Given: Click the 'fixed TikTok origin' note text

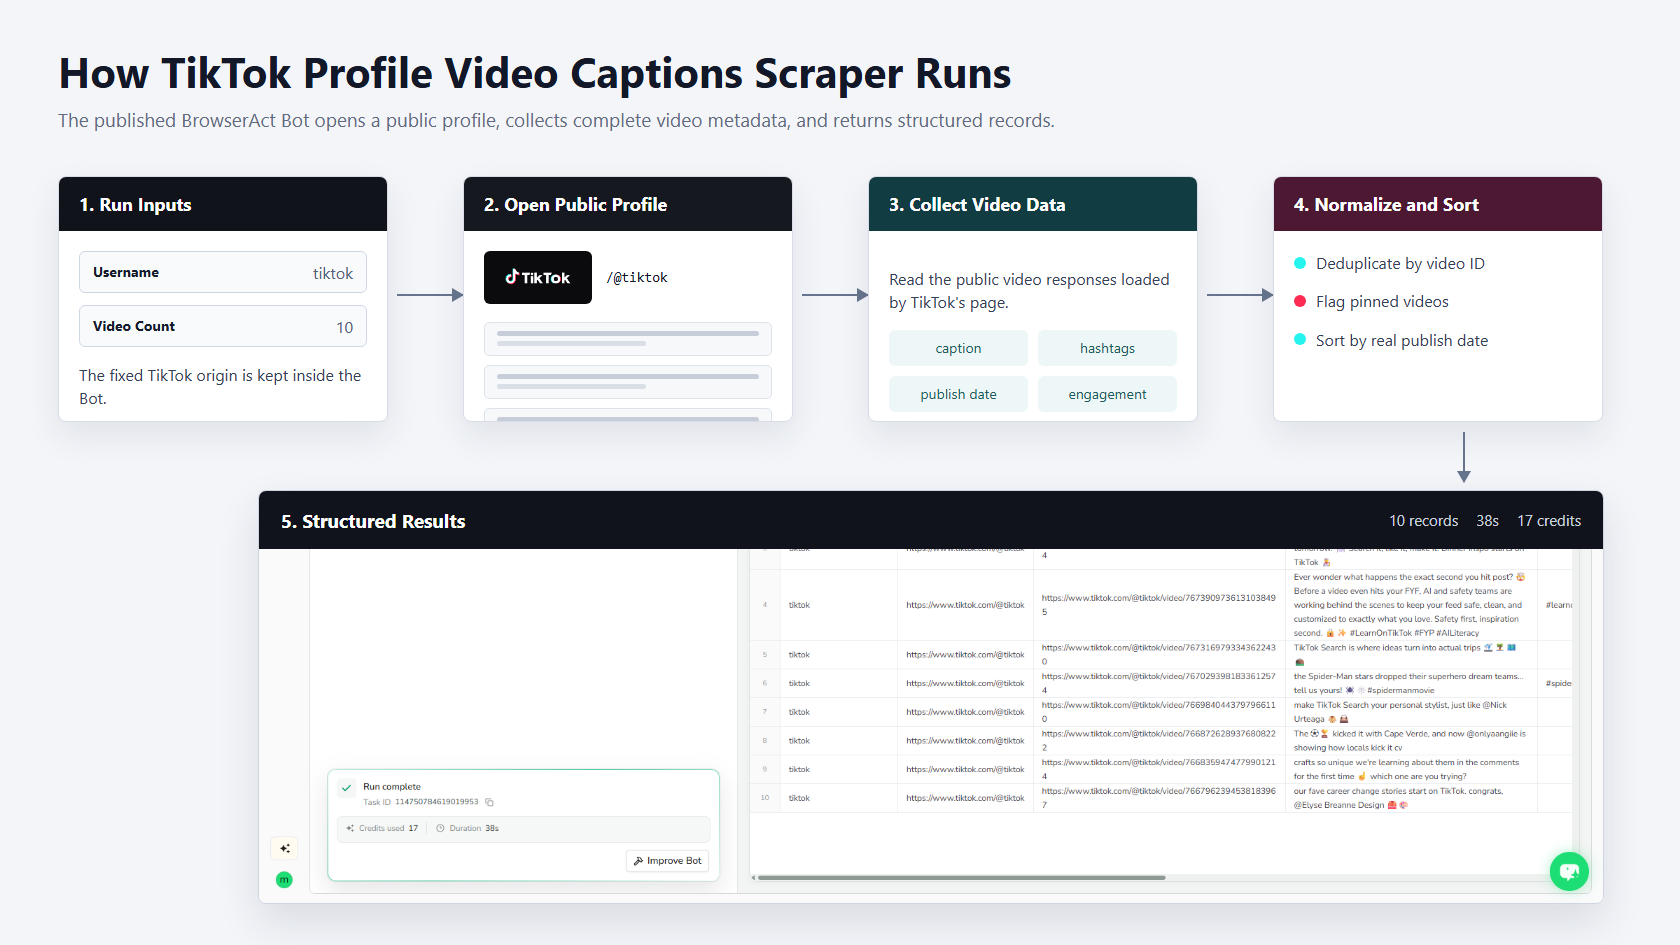Looking at the screenshot, I should (220, 387).
